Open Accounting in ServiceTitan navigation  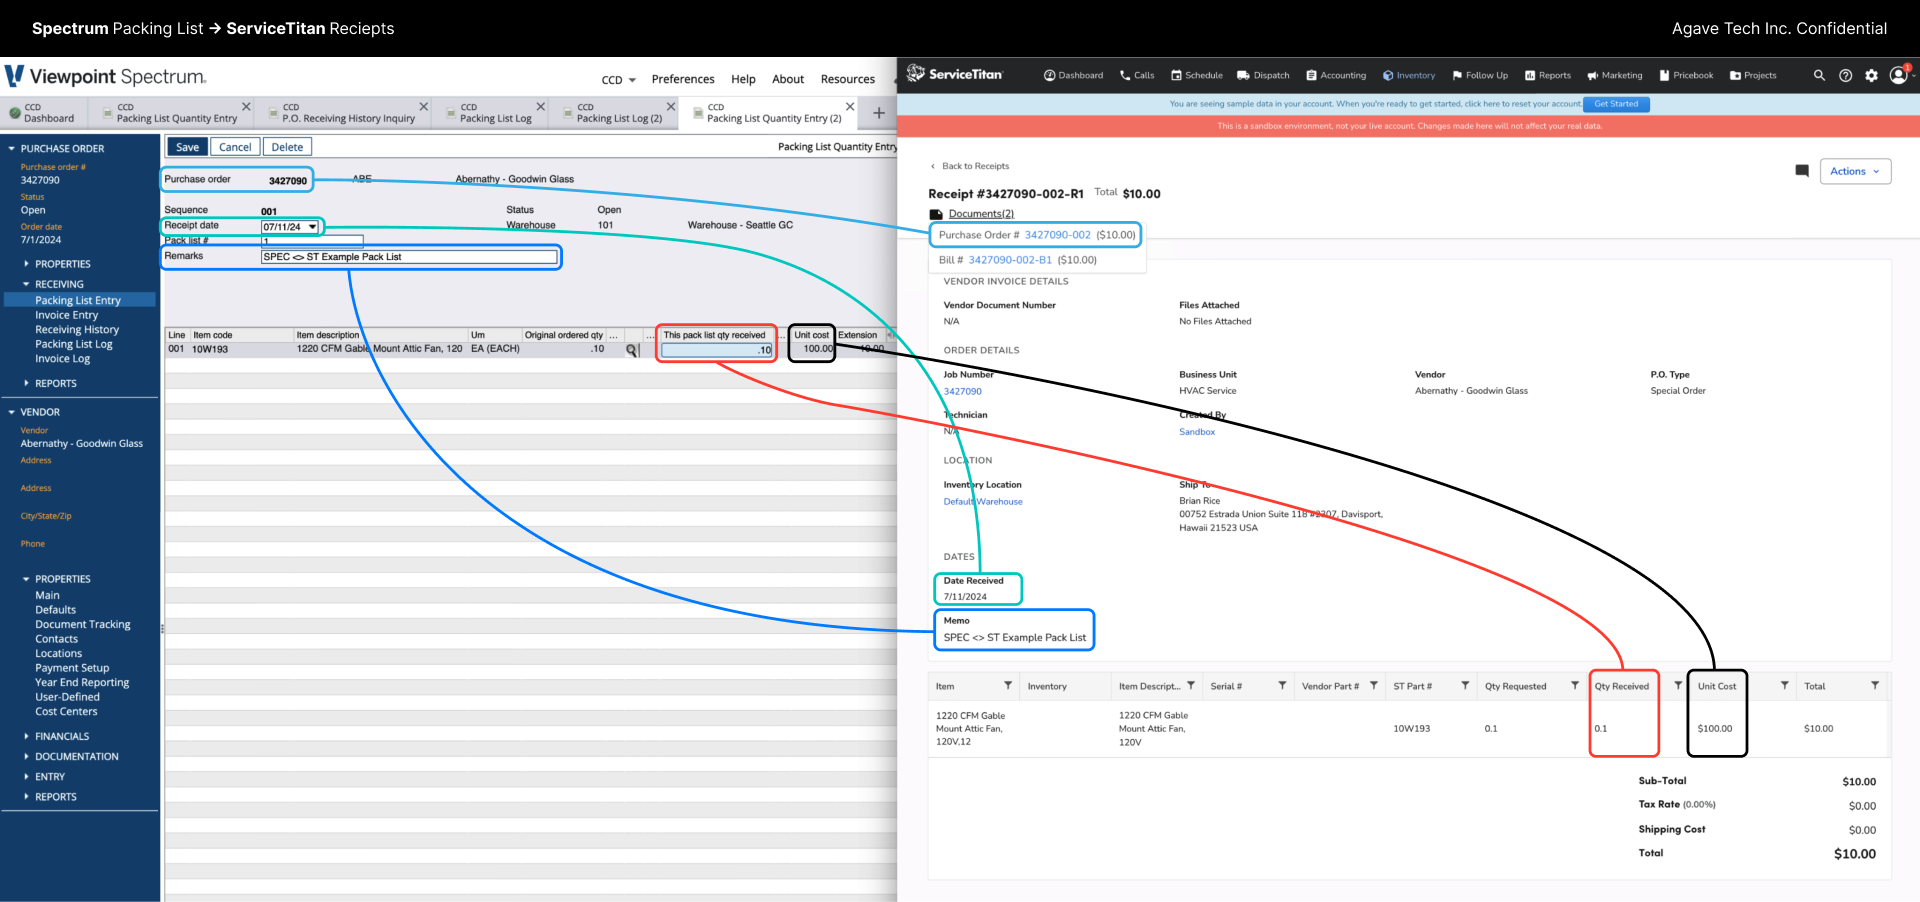click(x=1336, y=75)
